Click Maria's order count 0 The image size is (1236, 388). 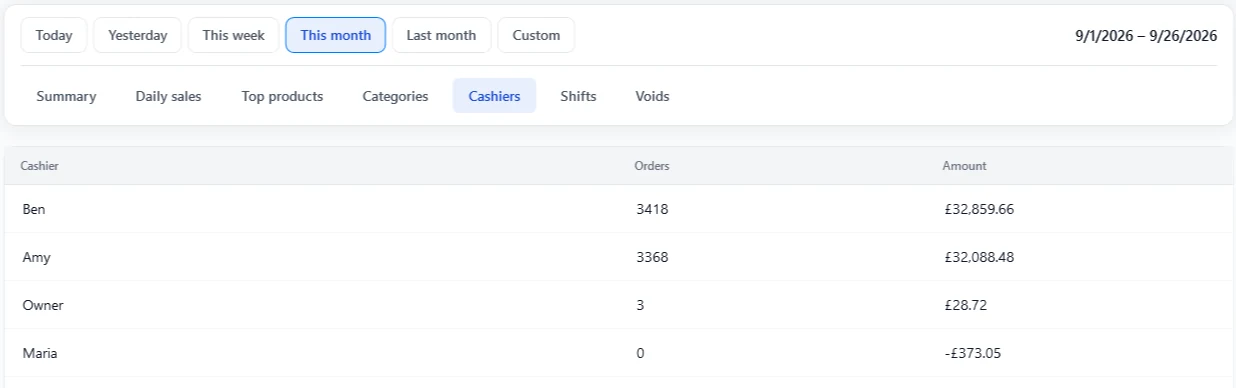click(x=640, y=353)
